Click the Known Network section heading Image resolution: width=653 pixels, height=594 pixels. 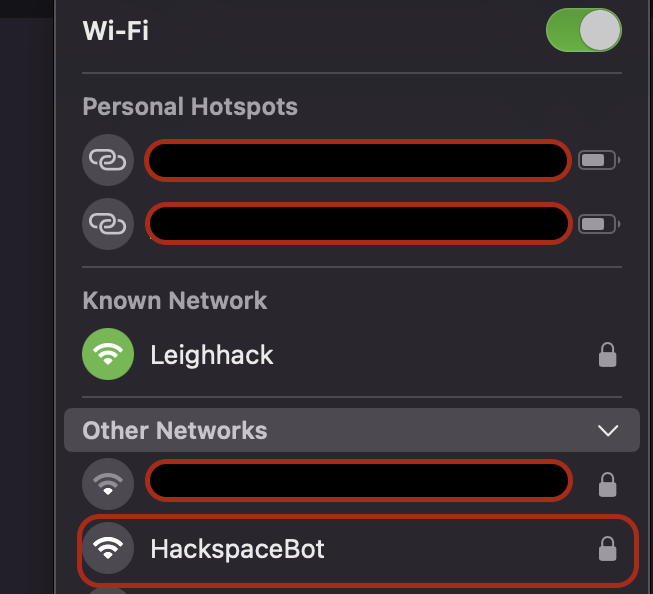coord(175,300)
